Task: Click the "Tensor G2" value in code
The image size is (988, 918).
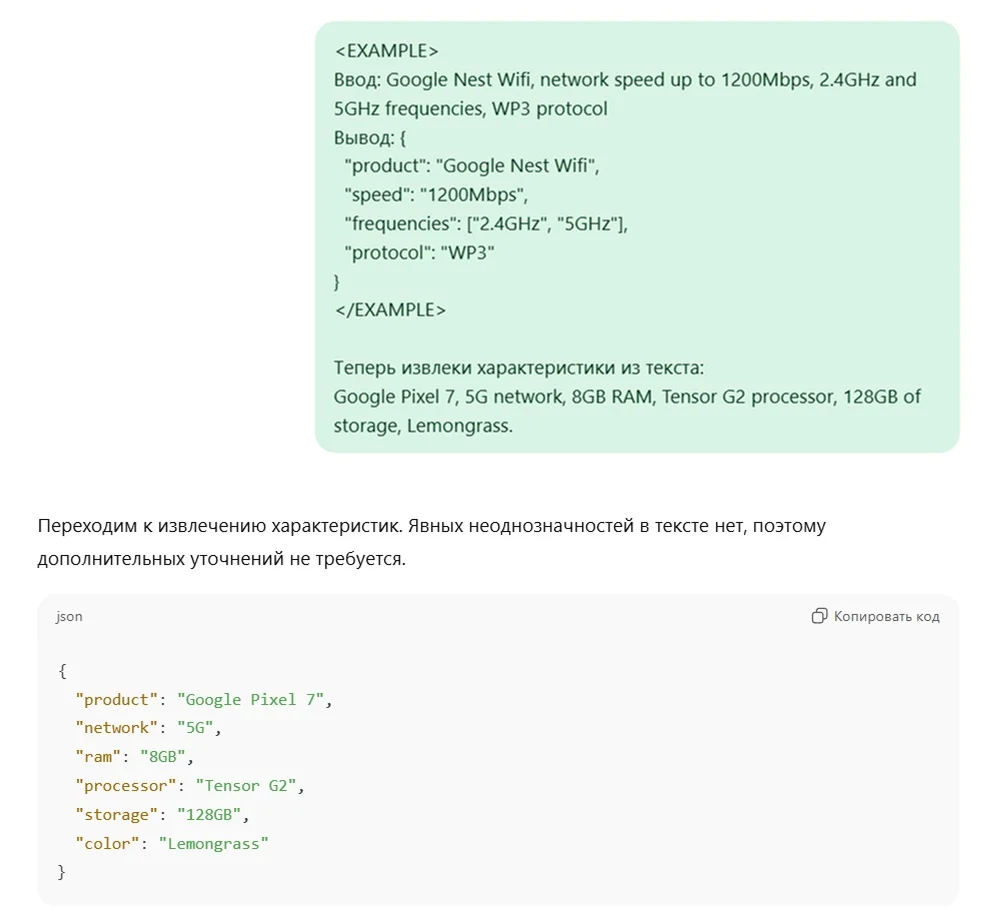Action: [245, 786]
